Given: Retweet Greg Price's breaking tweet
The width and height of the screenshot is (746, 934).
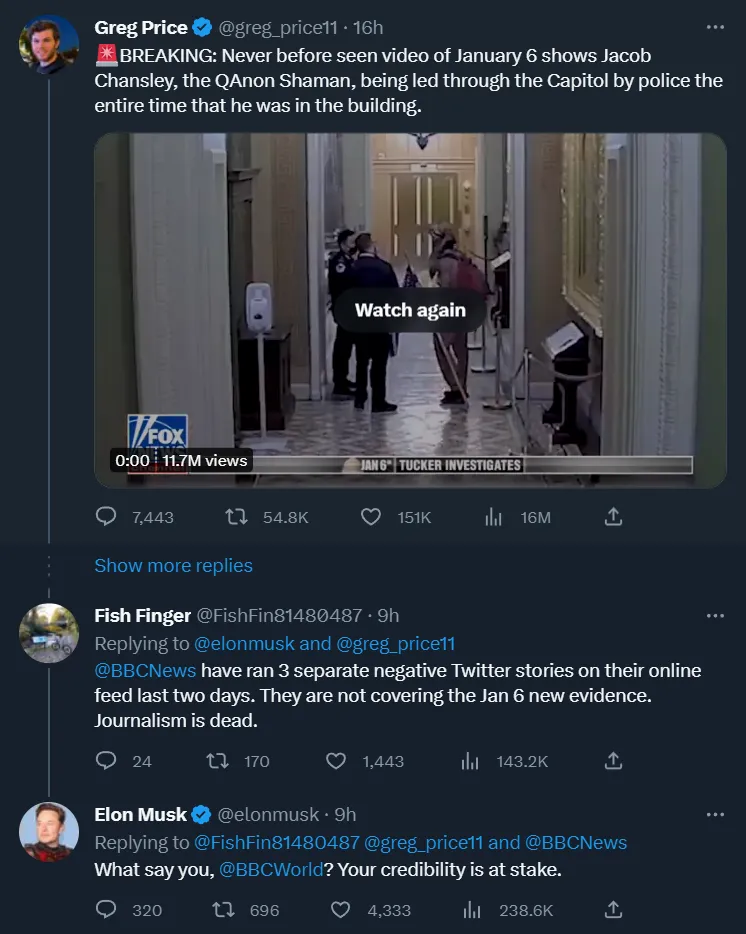Looking at the screenshot, I should coord(237,517).
